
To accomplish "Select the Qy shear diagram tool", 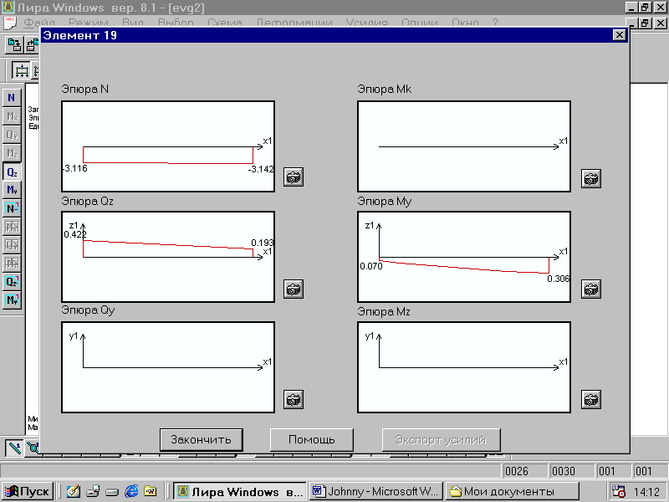I will pyautogui.click(x=12, y=135).
